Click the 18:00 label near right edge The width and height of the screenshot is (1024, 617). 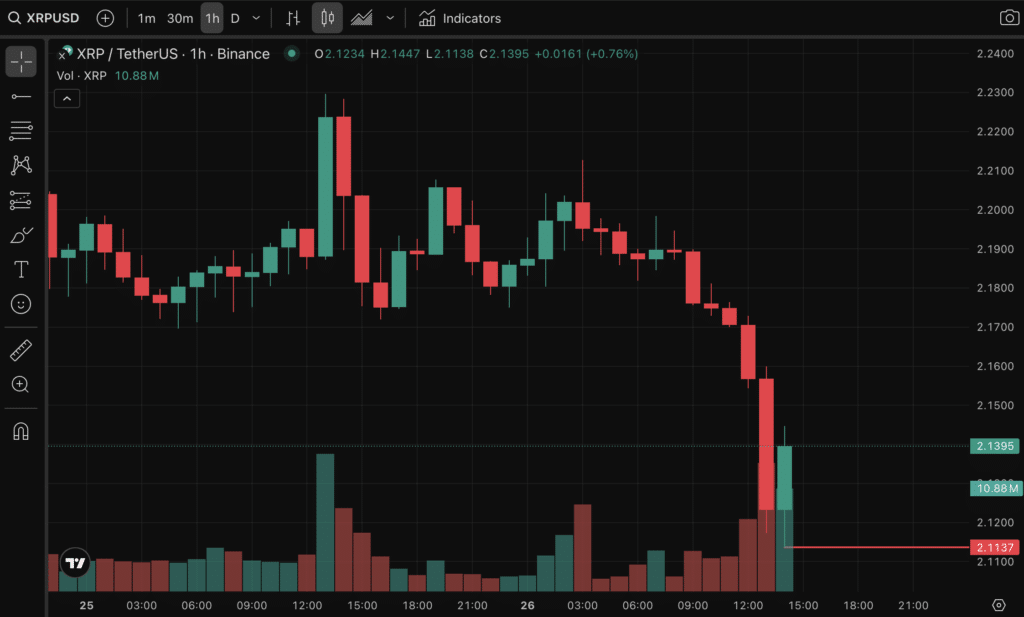pyautogui.click(x=858, y=605)
